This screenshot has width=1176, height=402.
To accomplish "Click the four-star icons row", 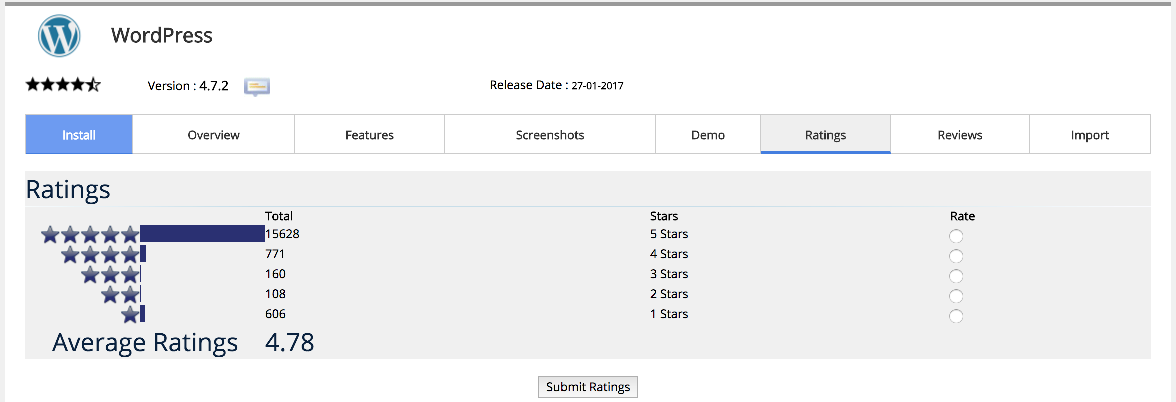I will 100,255.
